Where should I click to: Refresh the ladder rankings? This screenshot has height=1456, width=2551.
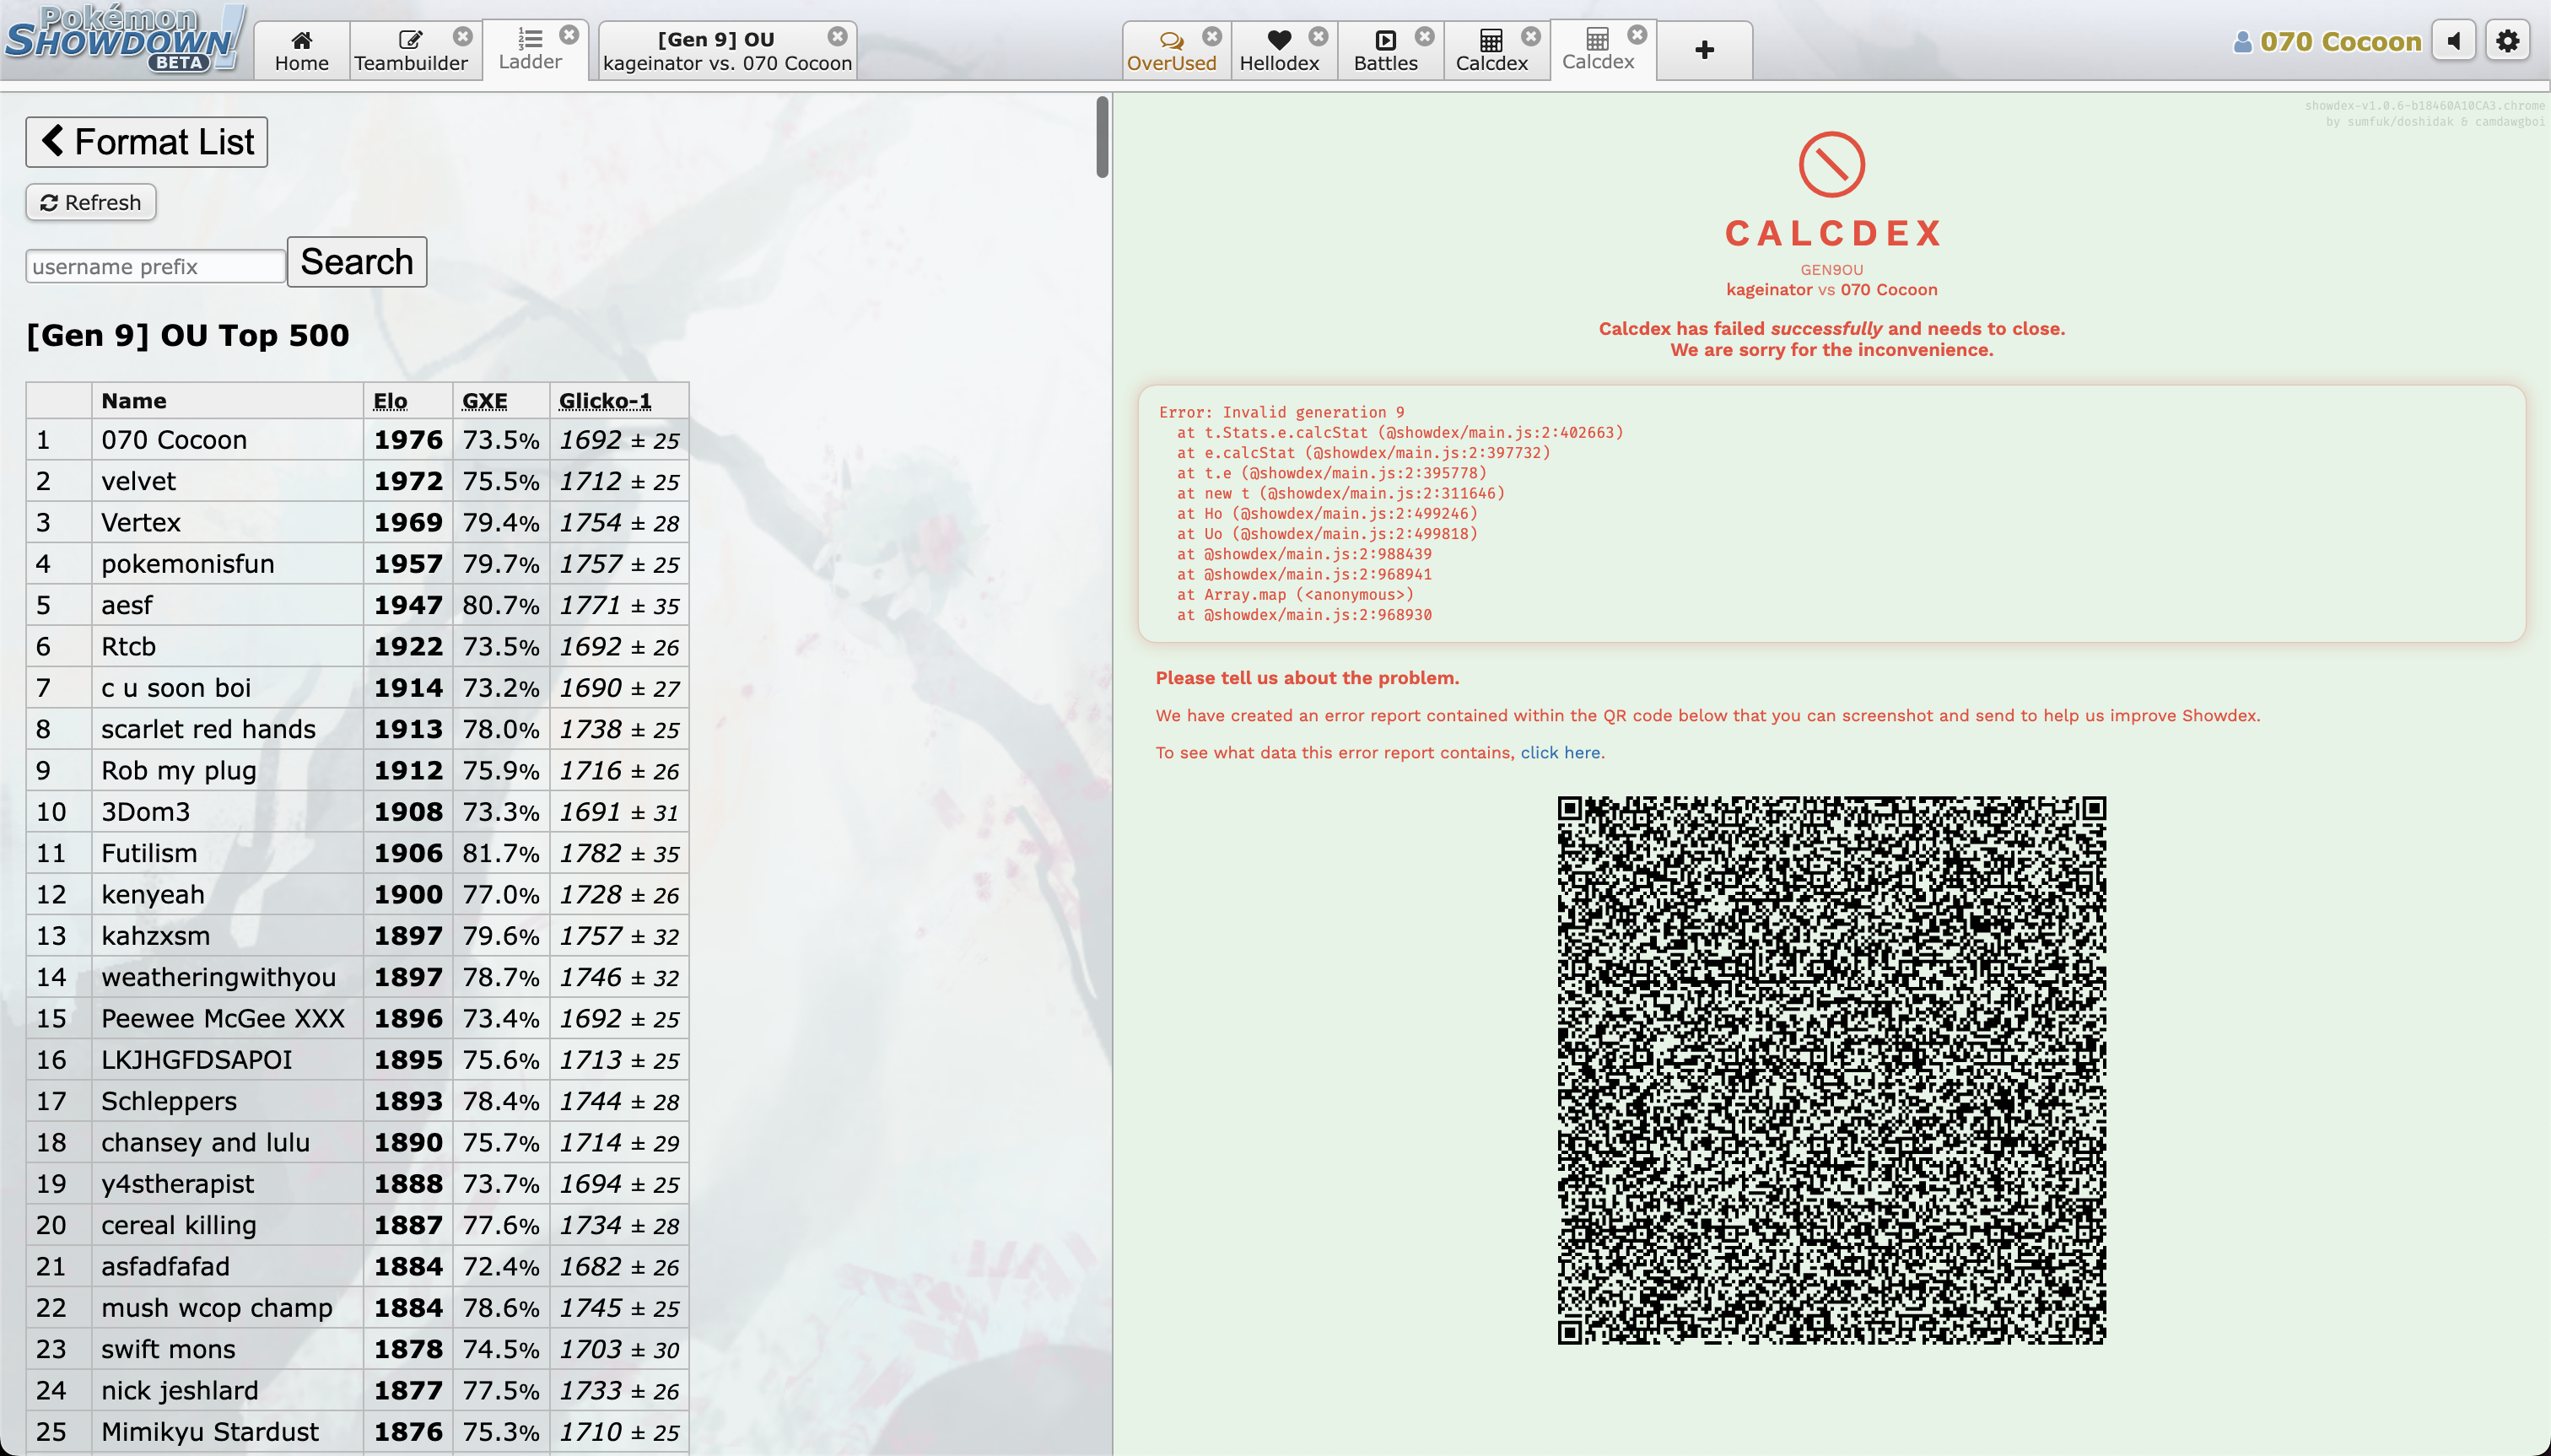[x=91, y=203]
